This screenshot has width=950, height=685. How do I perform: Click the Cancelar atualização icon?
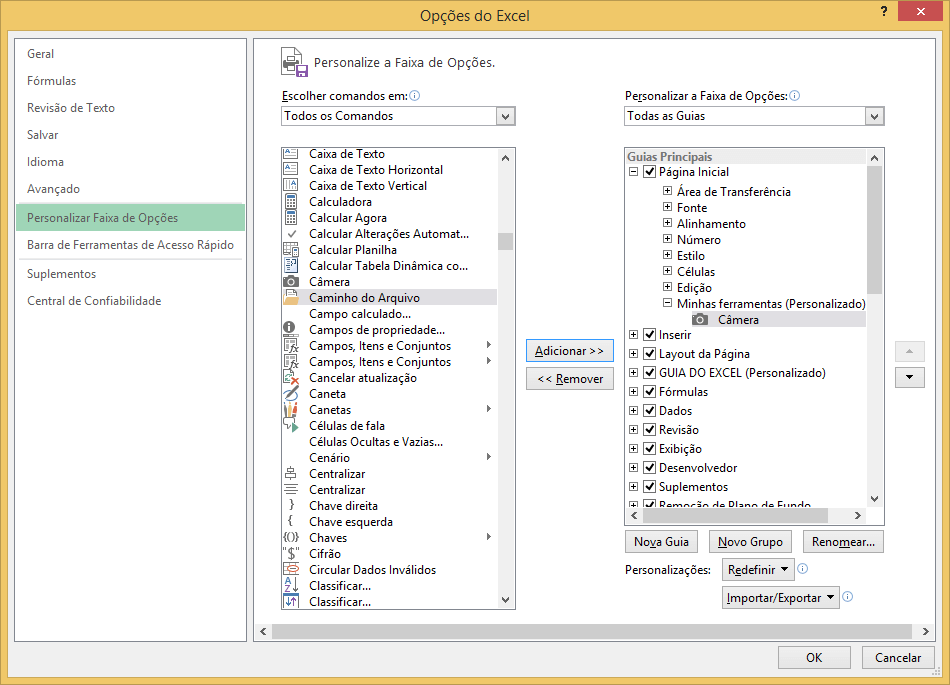291,378
